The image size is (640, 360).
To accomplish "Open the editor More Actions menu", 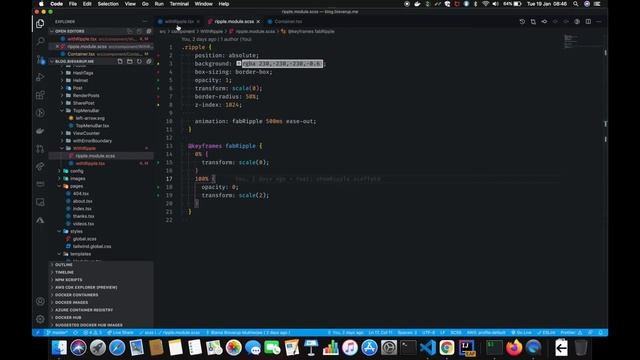I will [x=599, y=22].
